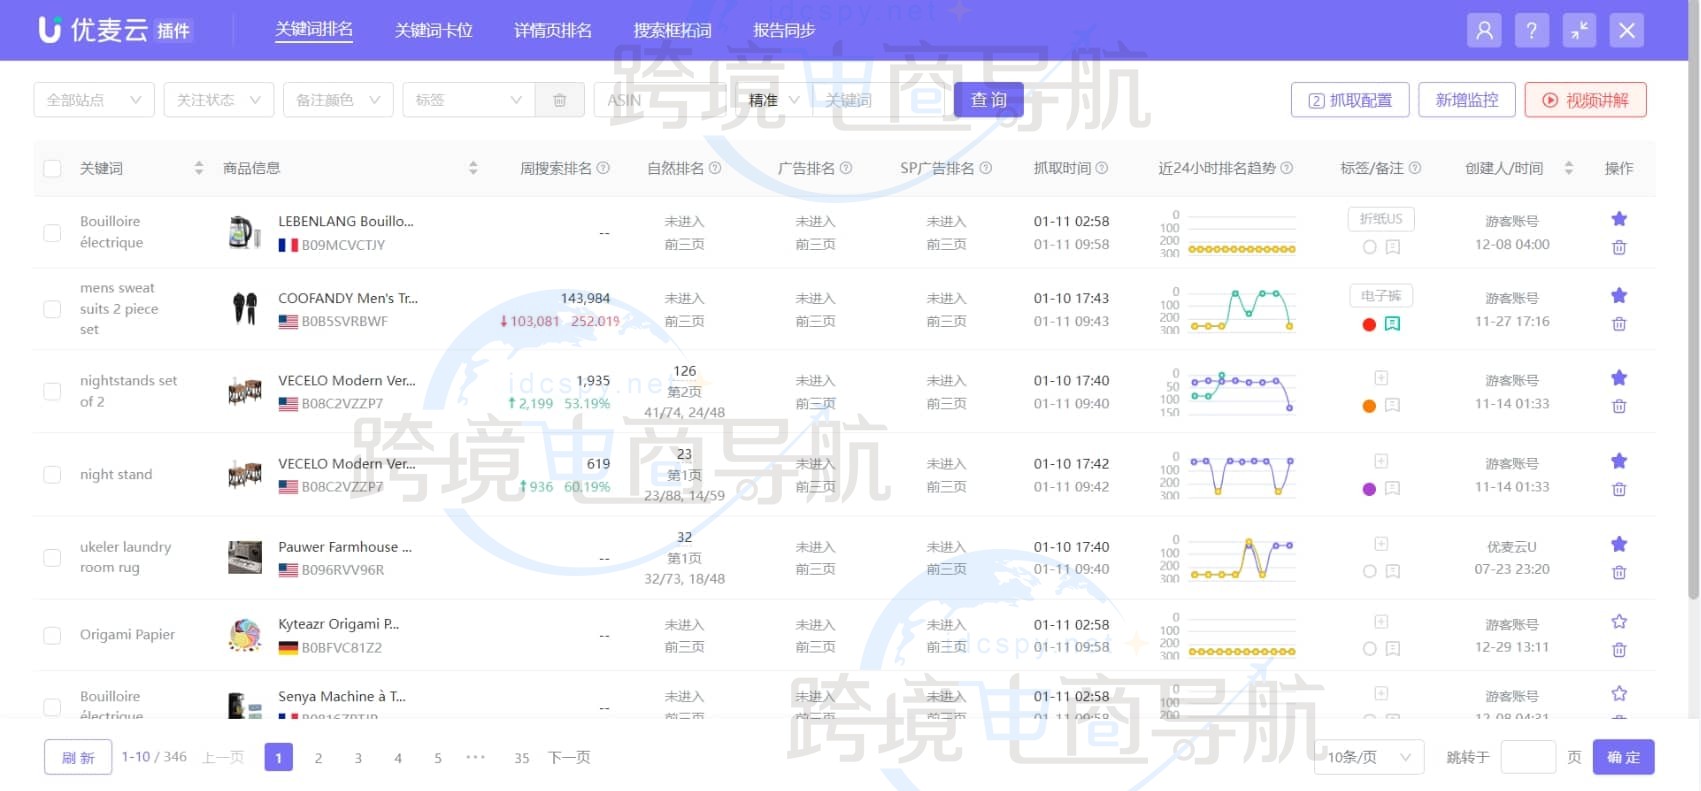Open the 精准 match type dropdown
Image resolution: width=1701 pixels, height=791 pixels.
coord(774,100)
